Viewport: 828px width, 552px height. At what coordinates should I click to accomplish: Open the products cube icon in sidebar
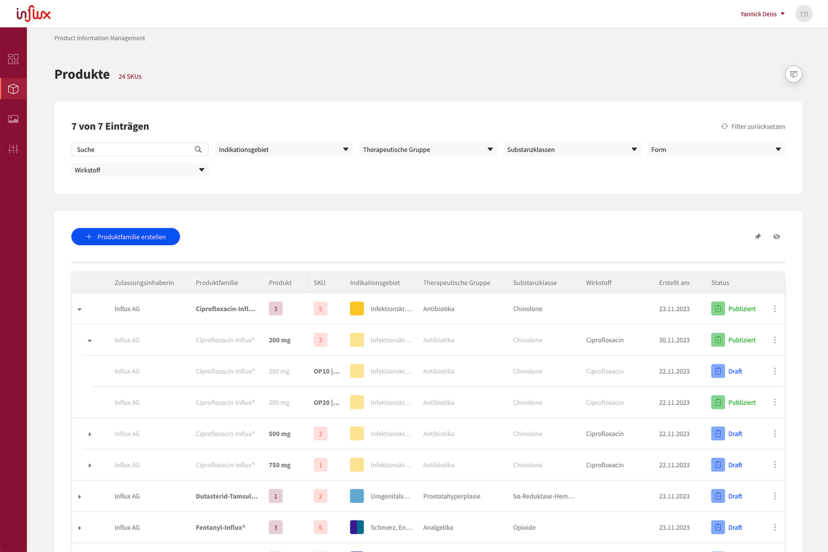coord(13,89)
